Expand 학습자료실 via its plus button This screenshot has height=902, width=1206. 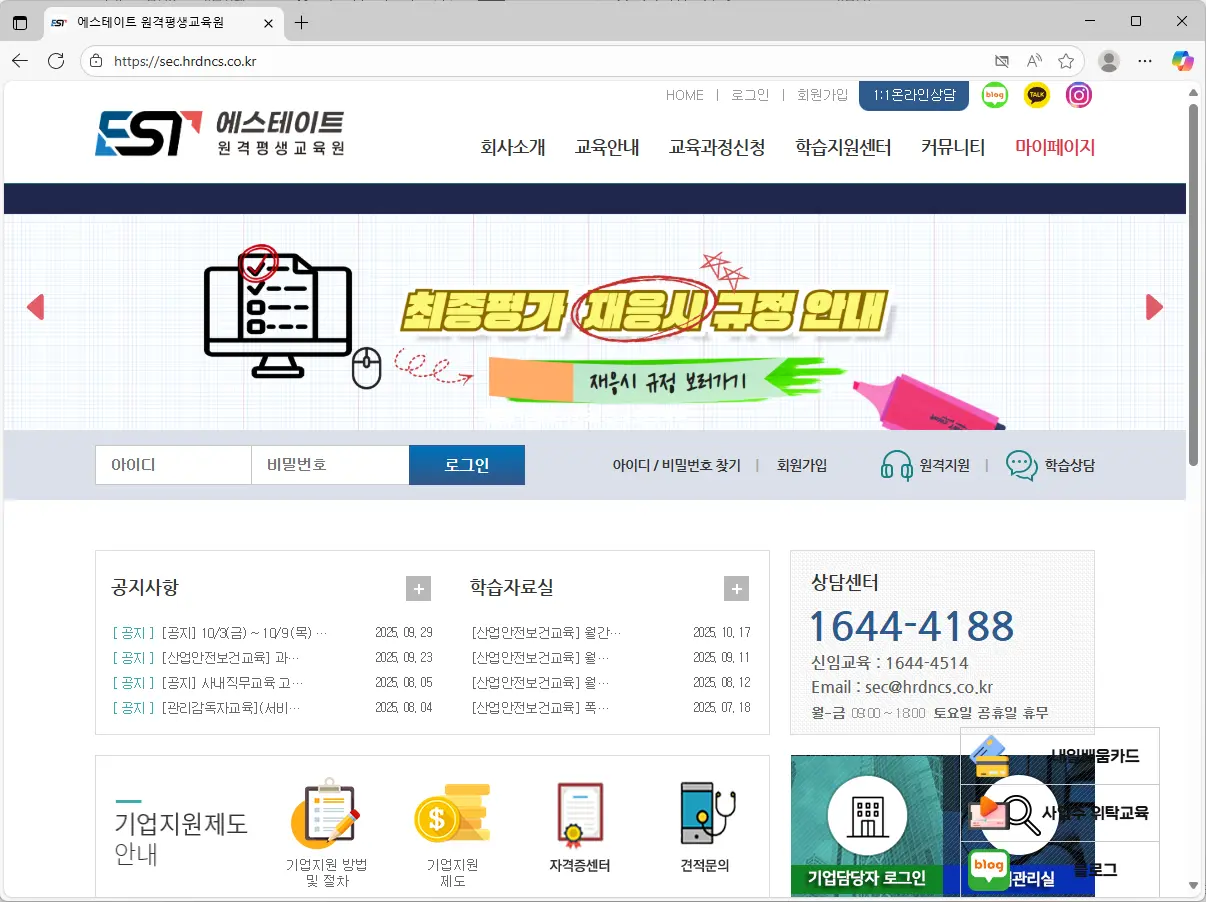736,588
